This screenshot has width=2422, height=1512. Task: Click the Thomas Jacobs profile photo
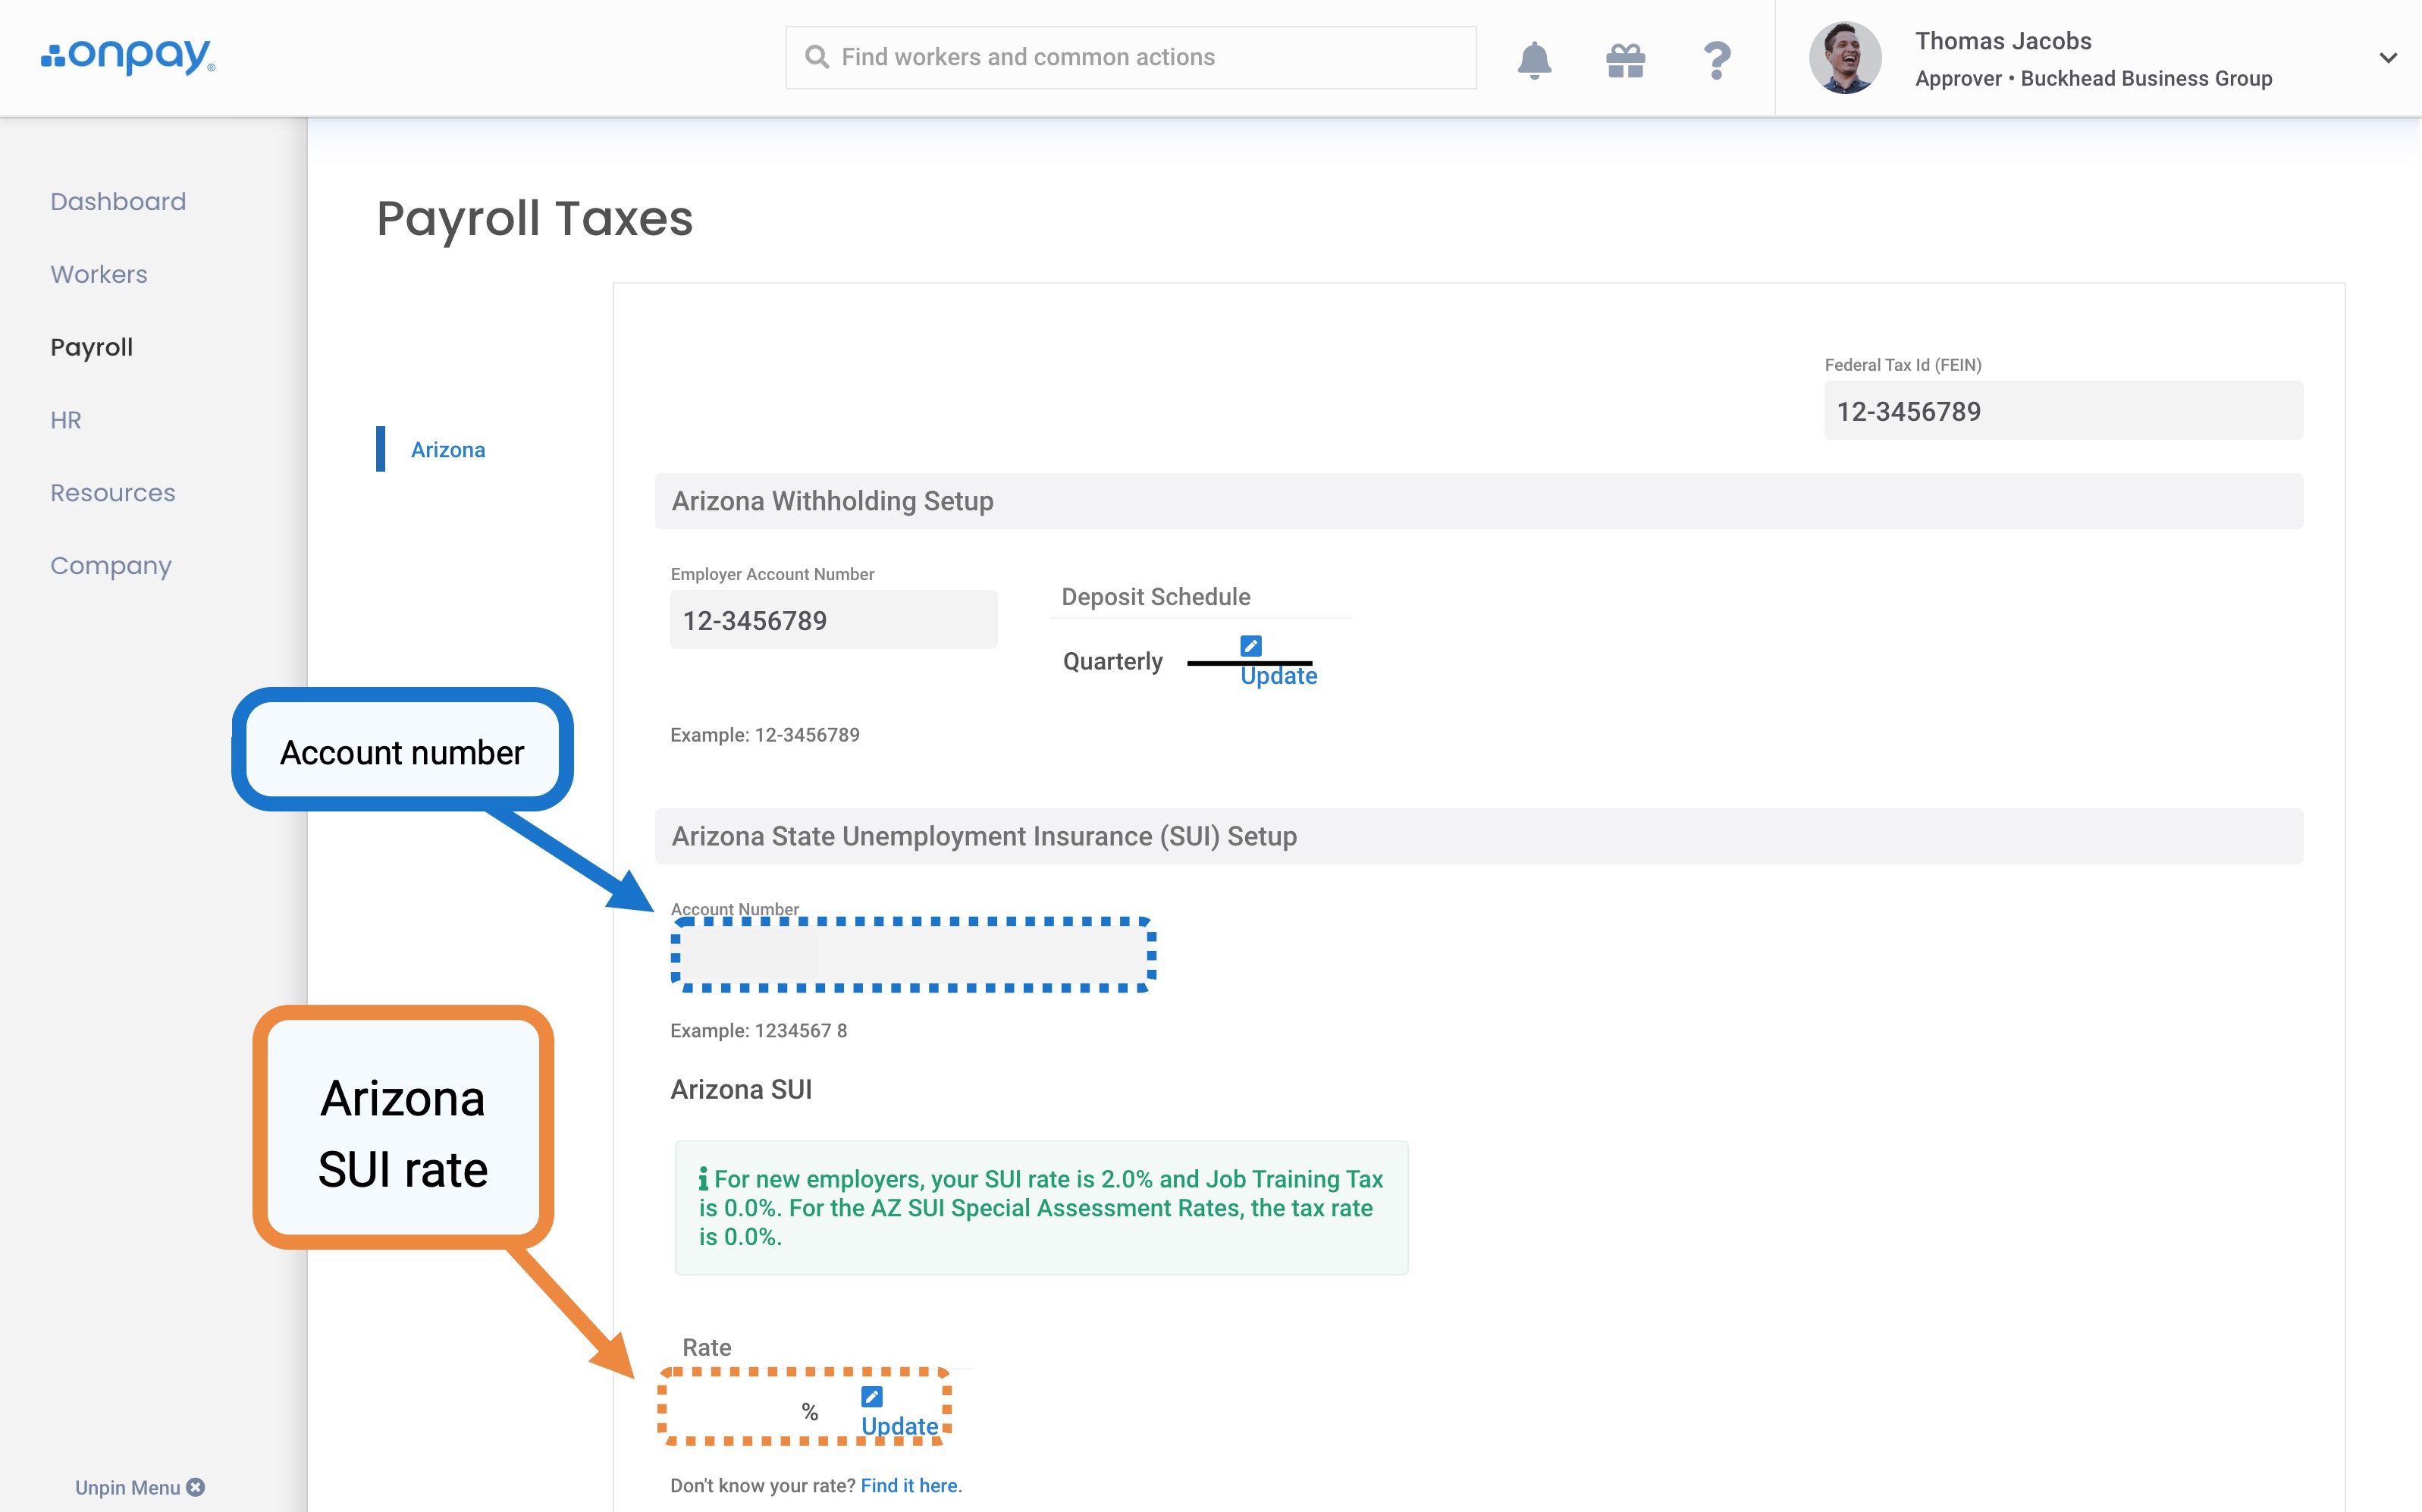coord(1844,58)
